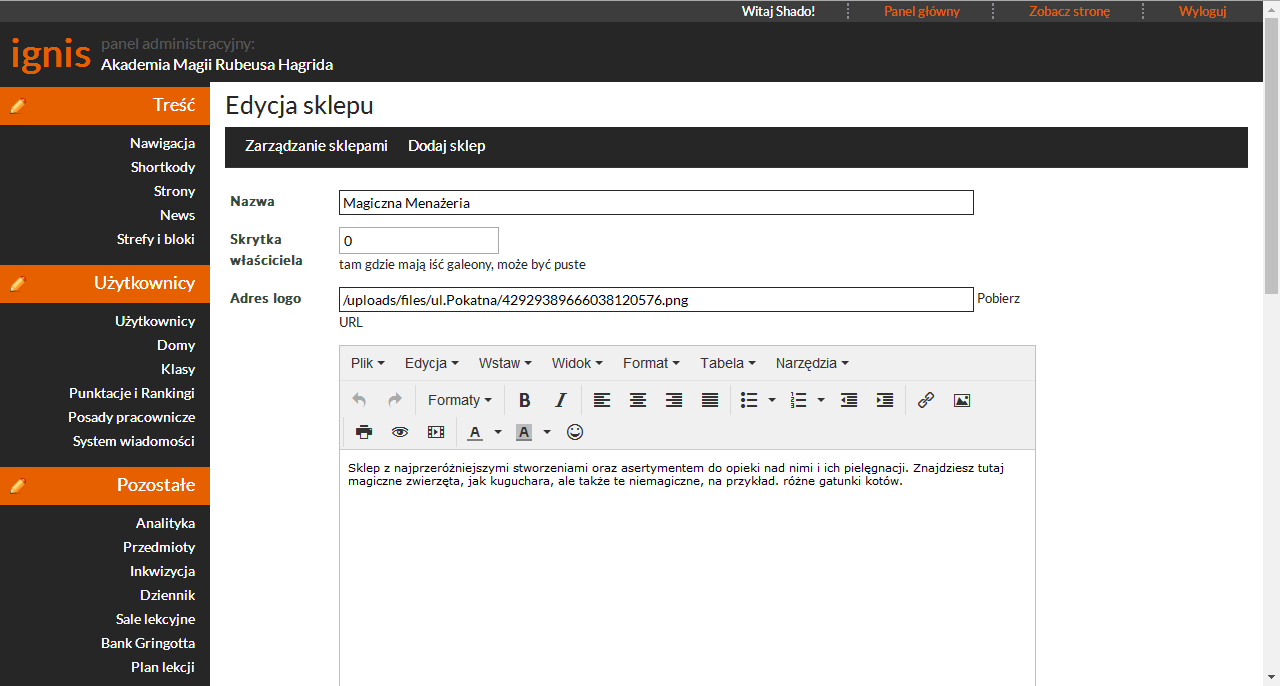Open the Tabela menu
This screenshot has width=1280, height=686.
(727, 363)
